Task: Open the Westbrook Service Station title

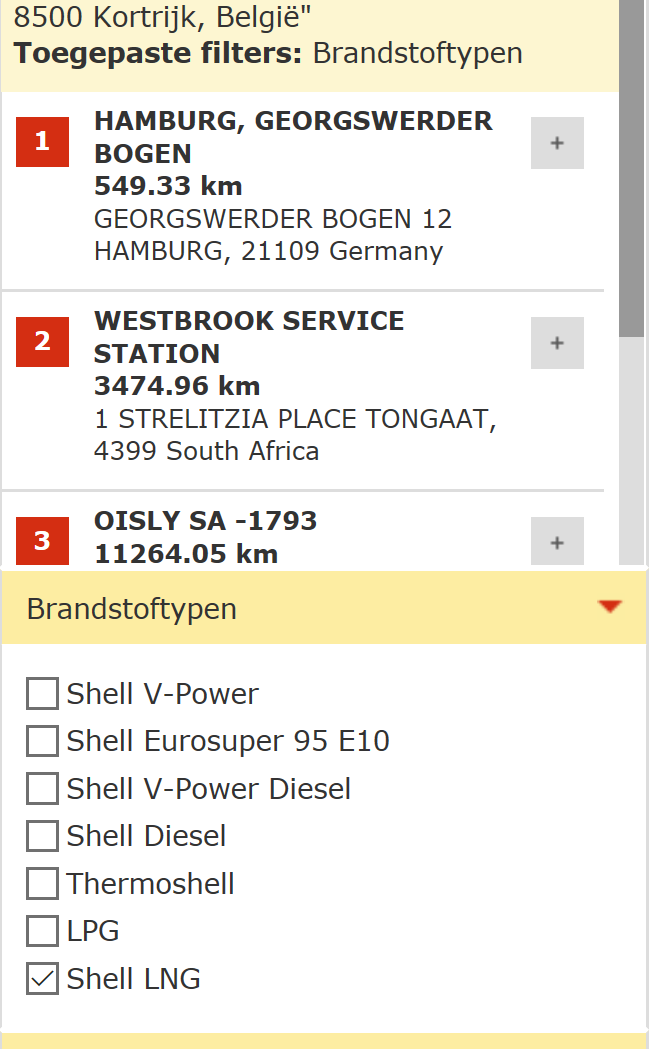Action: pos(249,337)
